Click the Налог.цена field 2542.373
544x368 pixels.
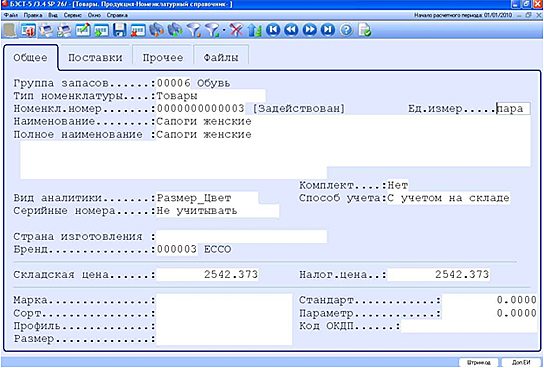(x=439, y=275)
